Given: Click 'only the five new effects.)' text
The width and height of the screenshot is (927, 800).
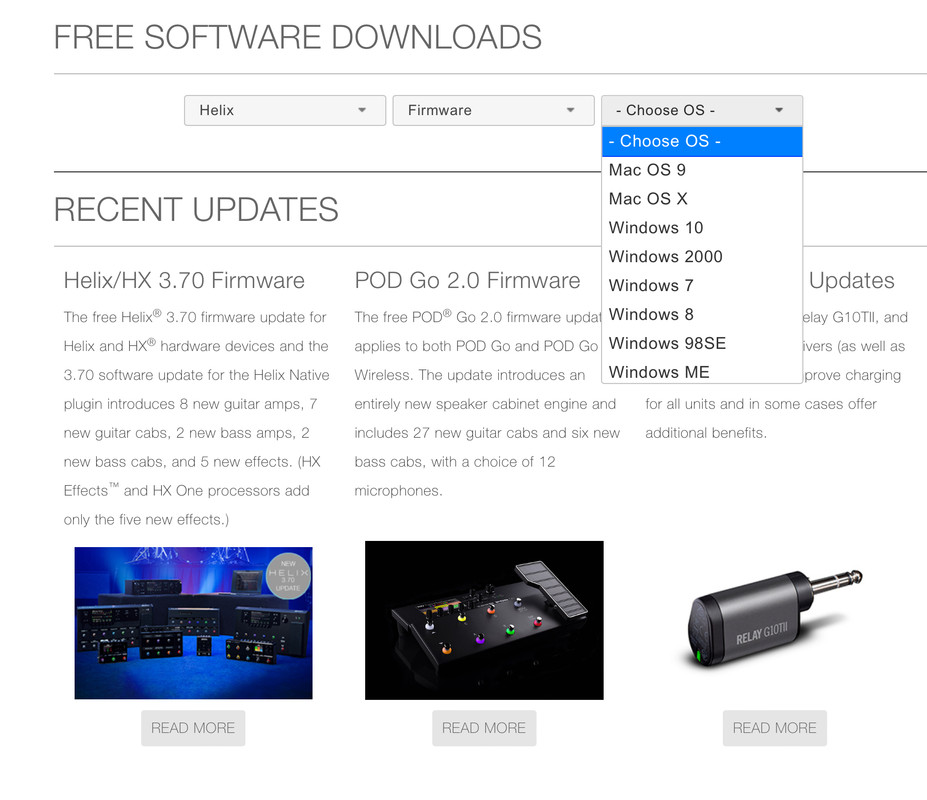Looking at the screenshot, I should (146, 520).
